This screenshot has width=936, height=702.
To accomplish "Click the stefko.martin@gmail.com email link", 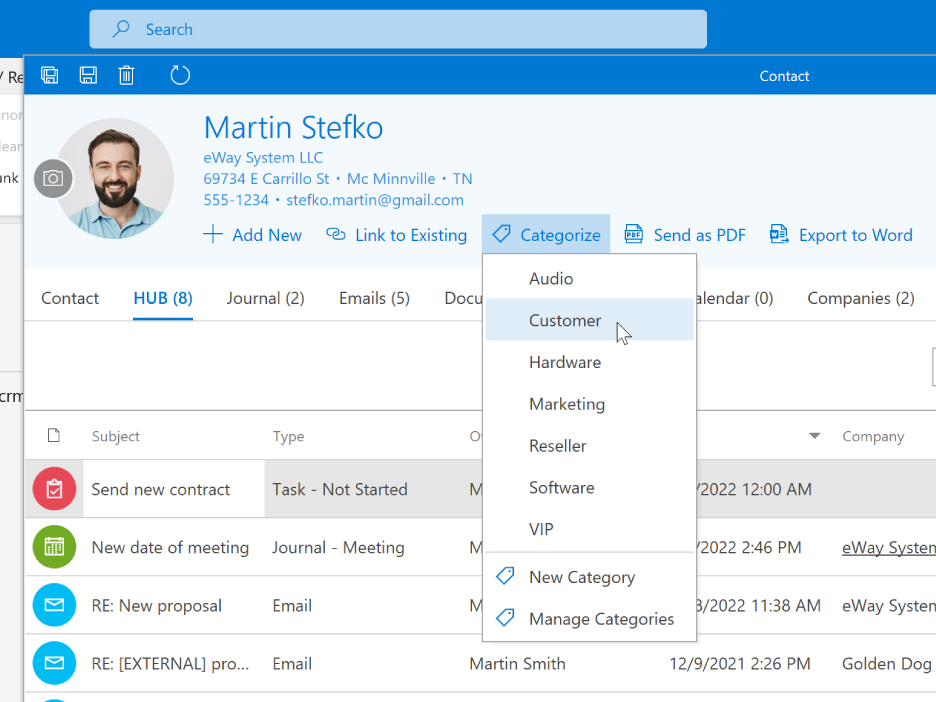I will 375,199.
